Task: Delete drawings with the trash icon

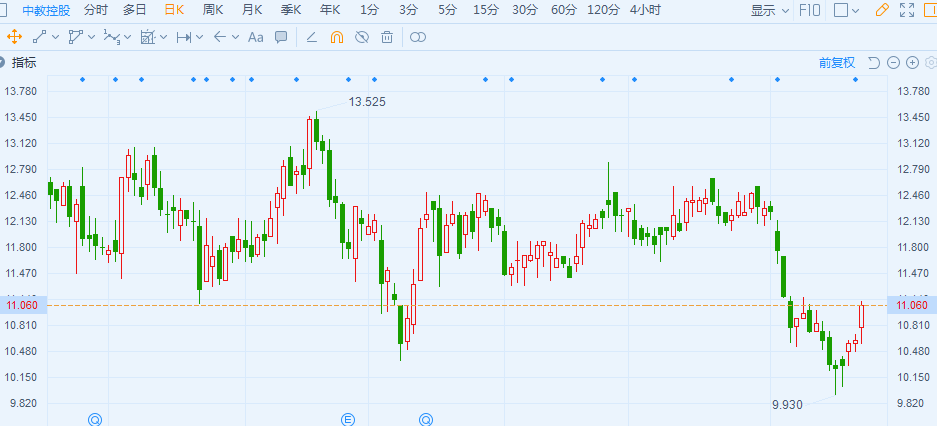Action: click(387, 38)
